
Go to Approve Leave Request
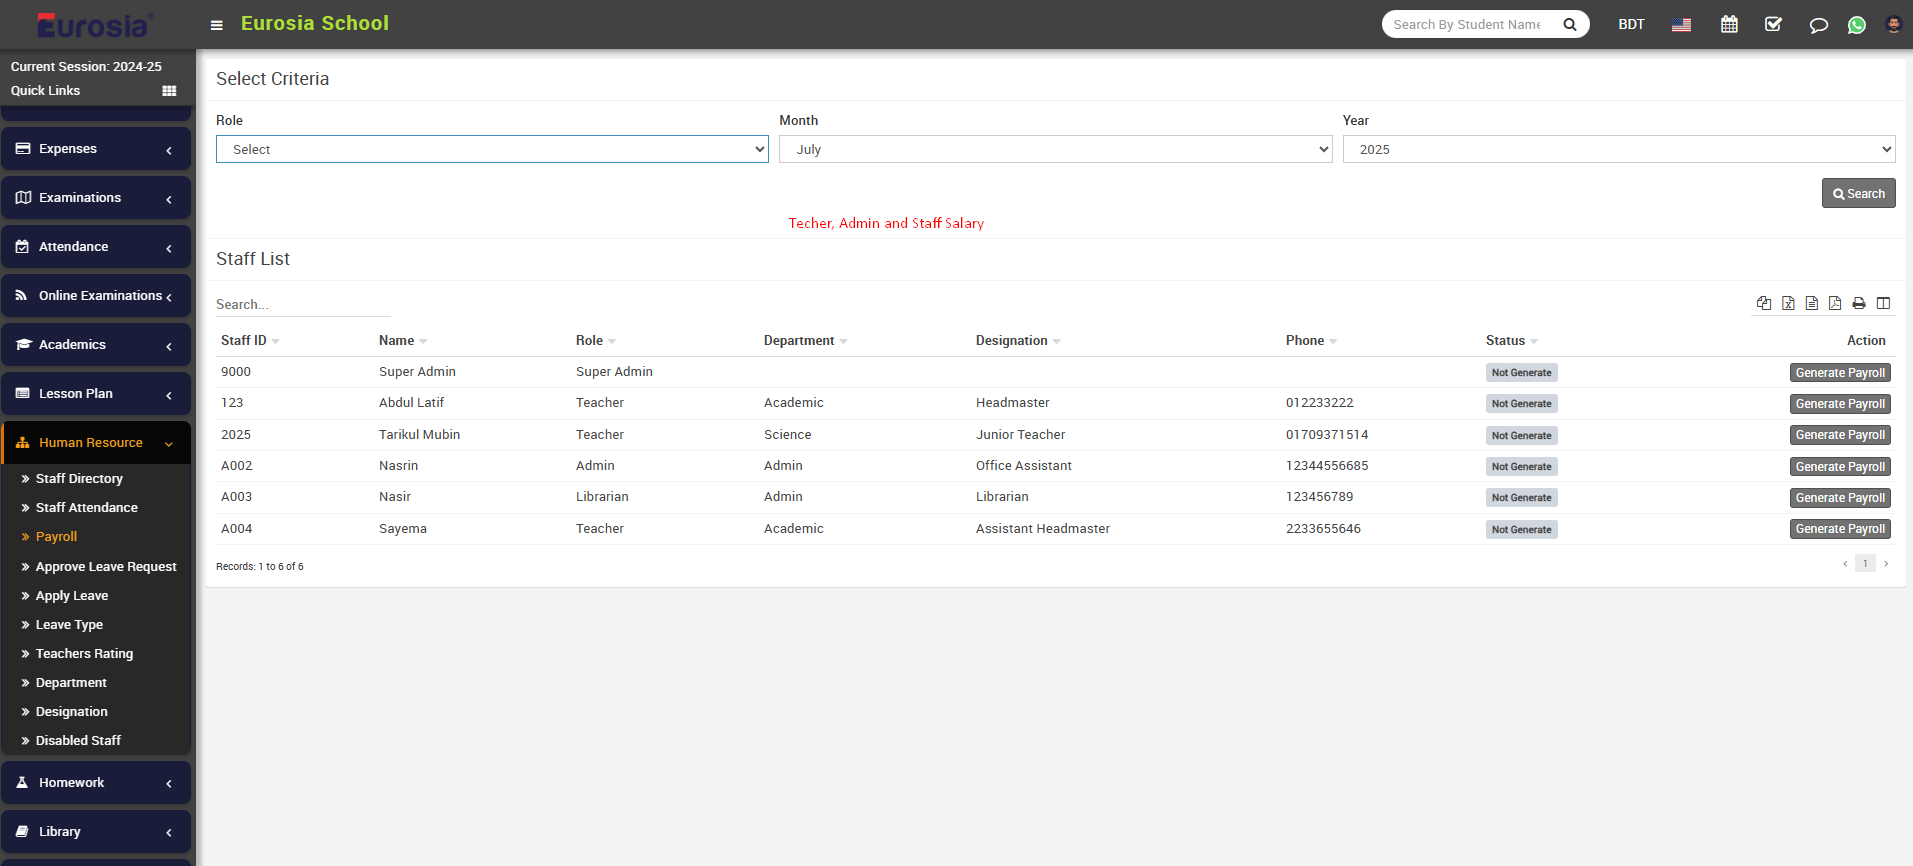coord(106,567)
